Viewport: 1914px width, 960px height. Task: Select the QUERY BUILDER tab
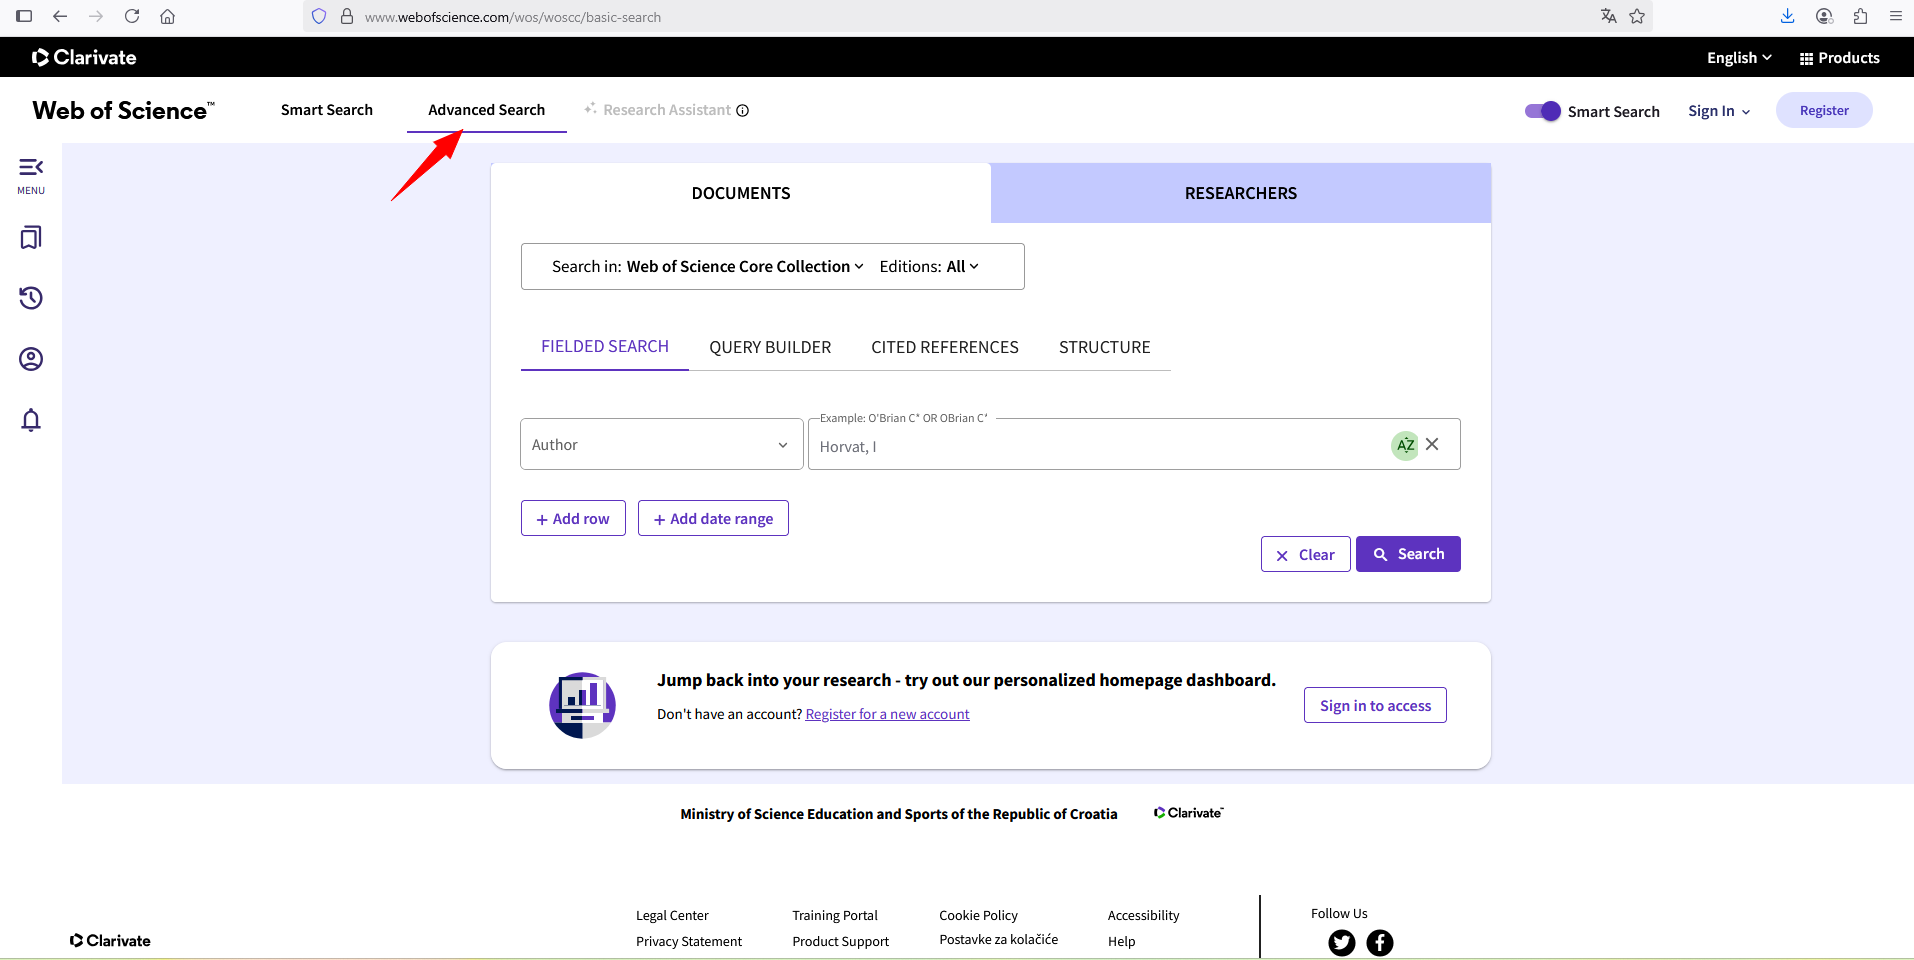click(x=770, y=347)
